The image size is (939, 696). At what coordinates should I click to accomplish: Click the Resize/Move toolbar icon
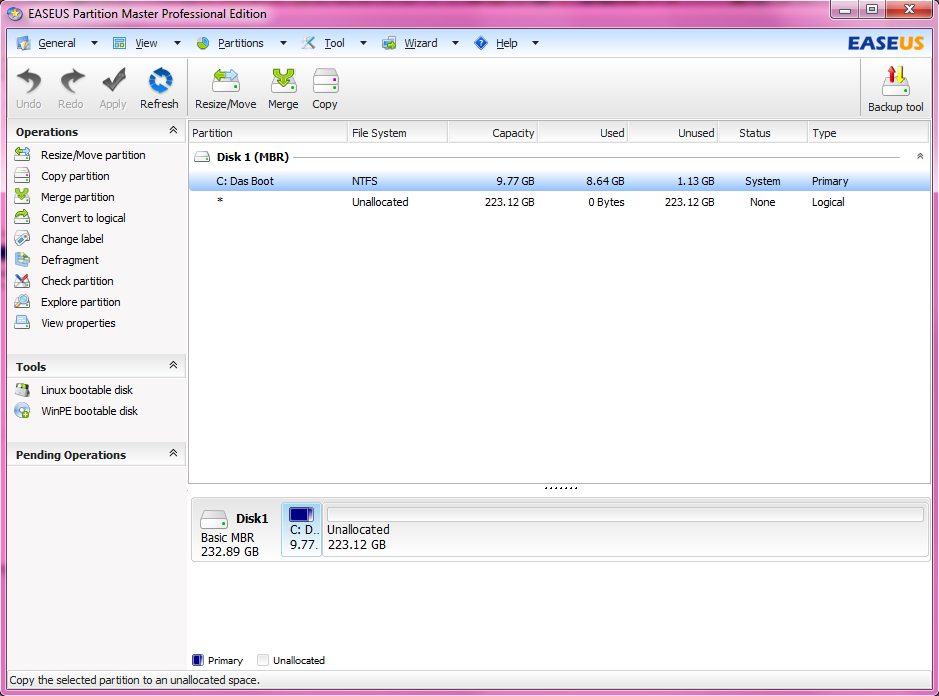(225, 88)
